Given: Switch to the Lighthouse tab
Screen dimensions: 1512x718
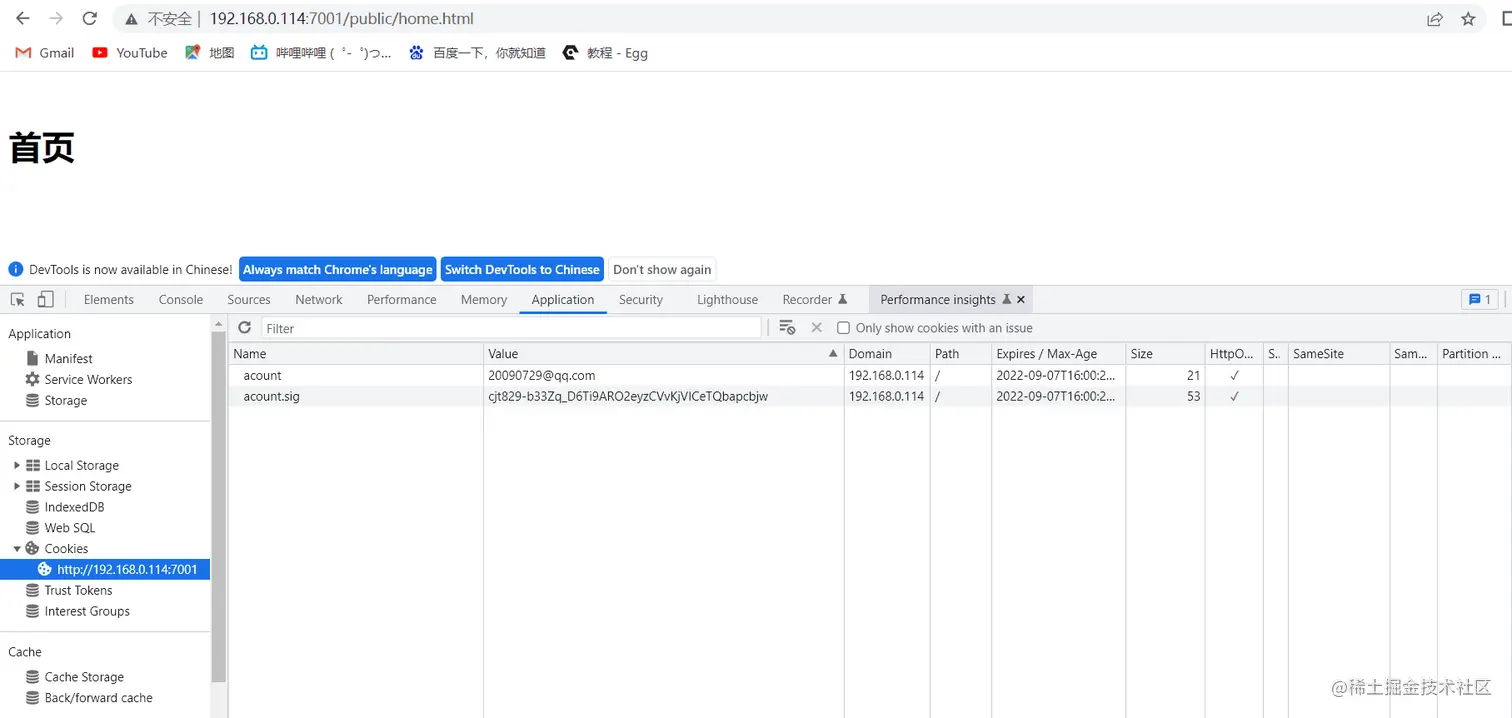Looking at the screenshot, I should [x=727, y=299].
